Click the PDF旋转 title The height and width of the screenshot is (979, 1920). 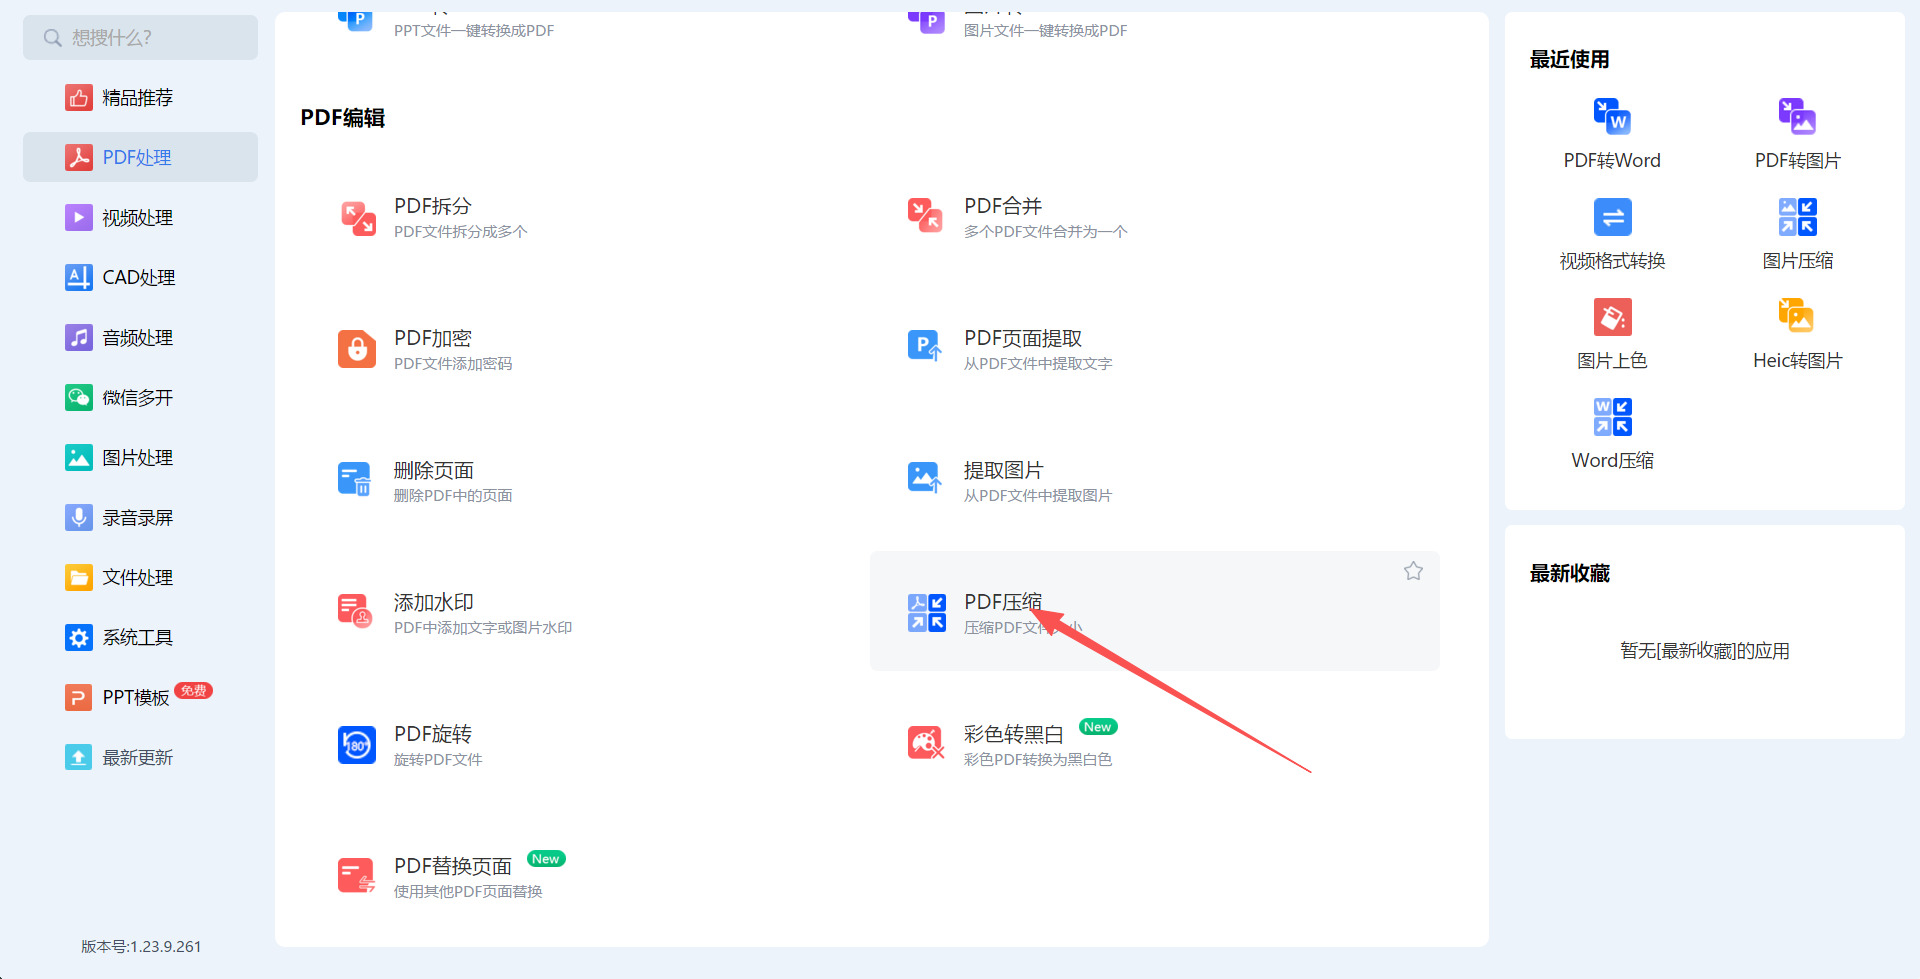coord(433,734)
